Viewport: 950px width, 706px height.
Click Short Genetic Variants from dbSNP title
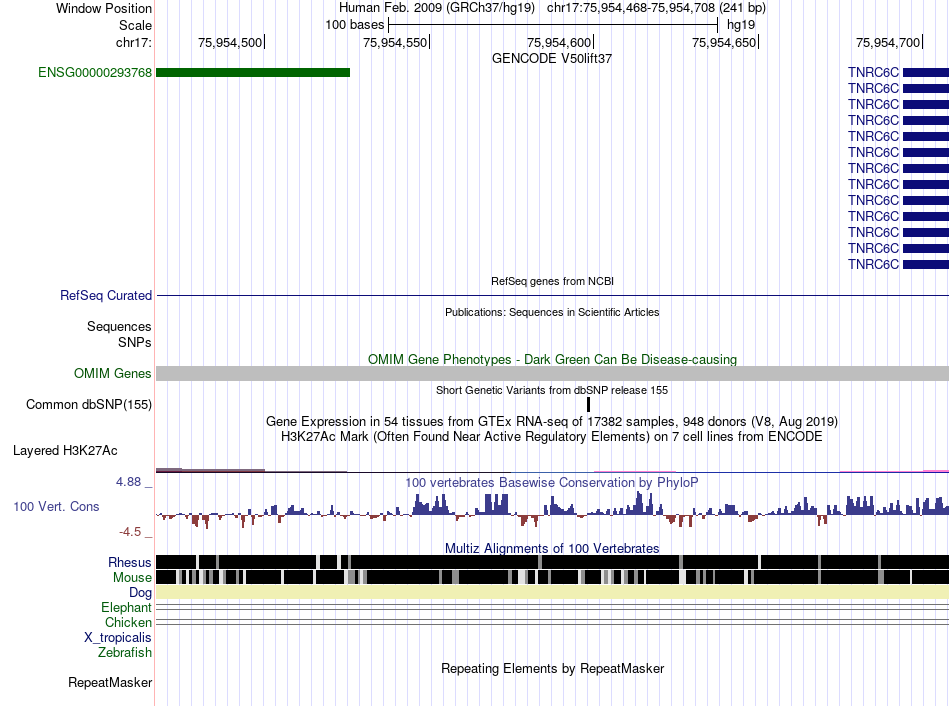coord(552,390)
